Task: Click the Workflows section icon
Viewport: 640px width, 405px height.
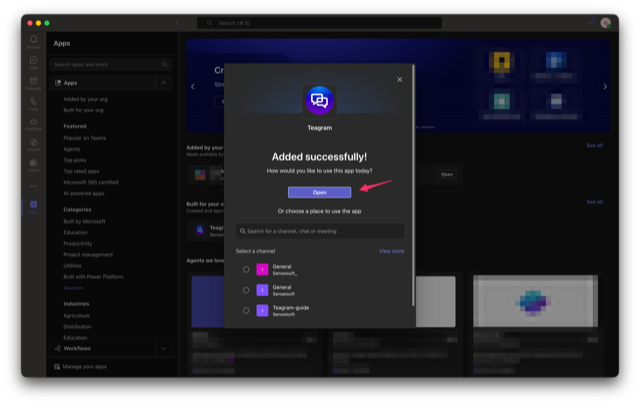Action: click(x=58, y=348)
